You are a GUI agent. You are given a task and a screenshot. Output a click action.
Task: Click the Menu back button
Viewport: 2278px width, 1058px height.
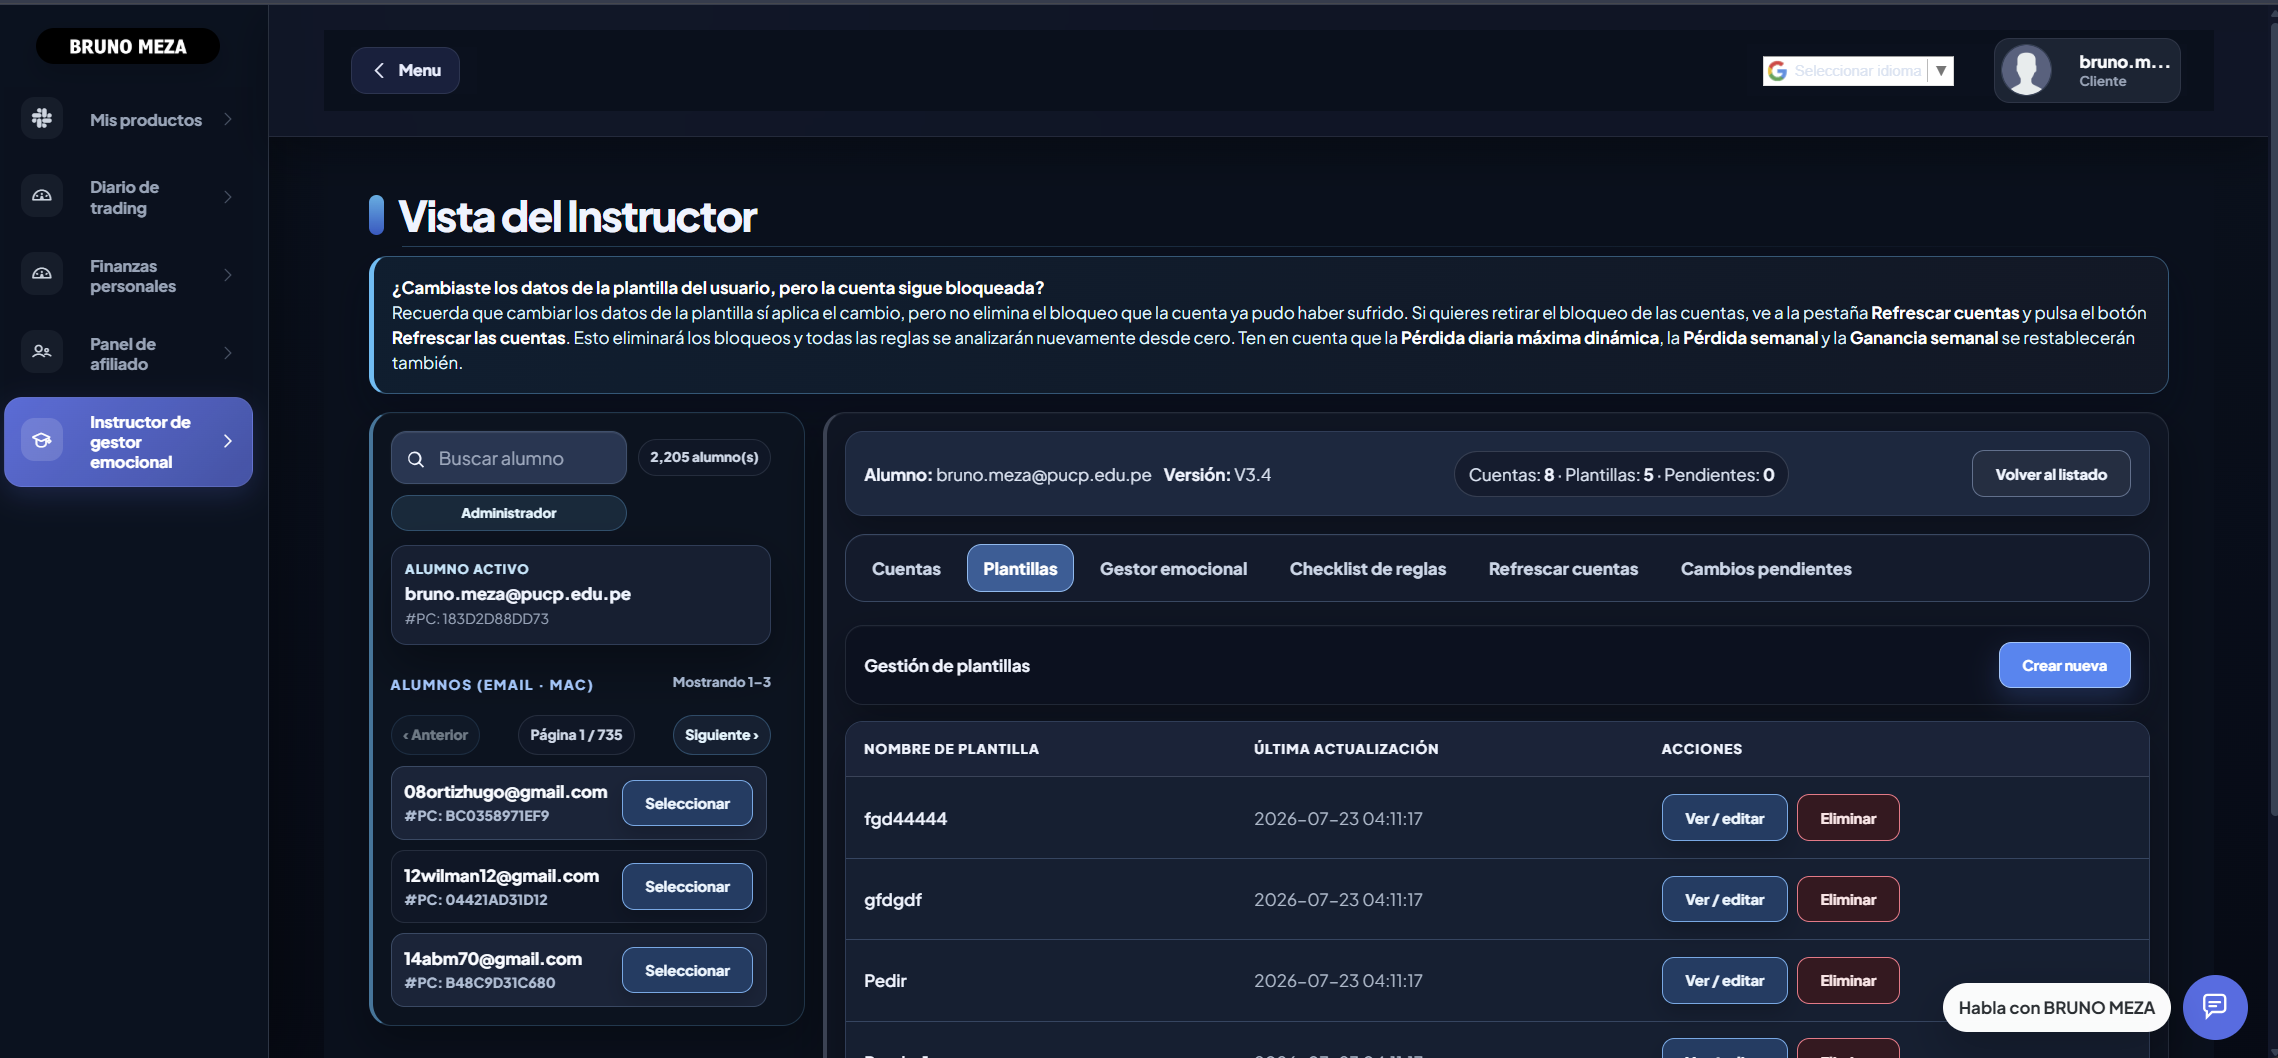coord(405,70)
